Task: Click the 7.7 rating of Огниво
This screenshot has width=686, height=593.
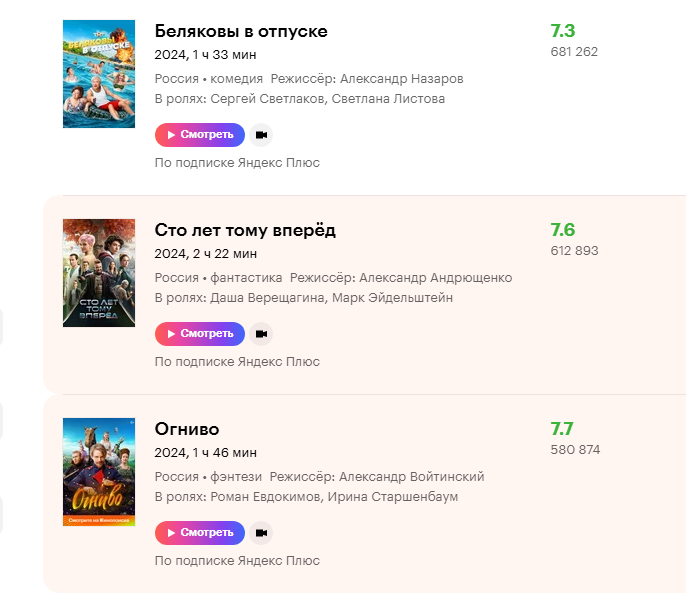Action: [x=562, y=428]
